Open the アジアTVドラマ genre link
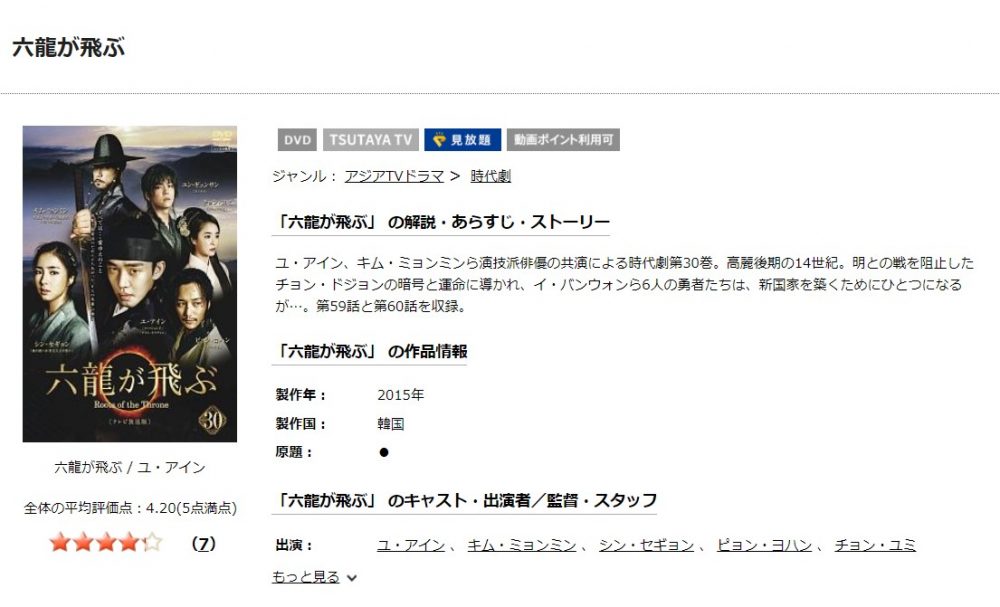This screenshot has width=1000, height=607. pyautogui.click(x=394, y=176)
